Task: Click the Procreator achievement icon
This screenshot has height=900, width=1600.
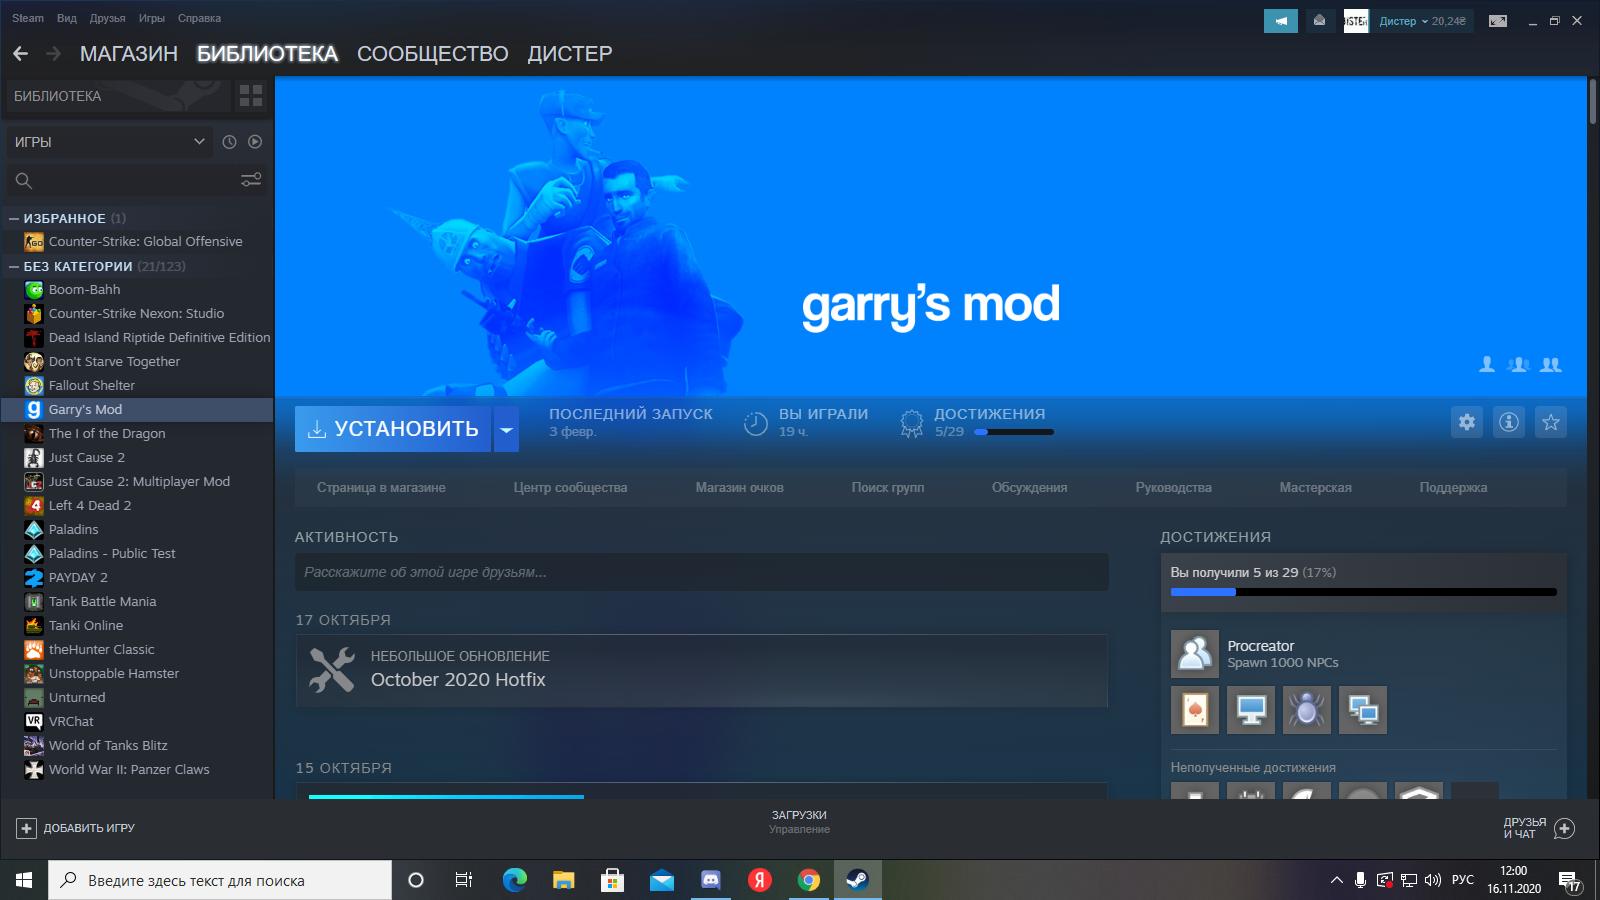Action: tap(1195, 654)
